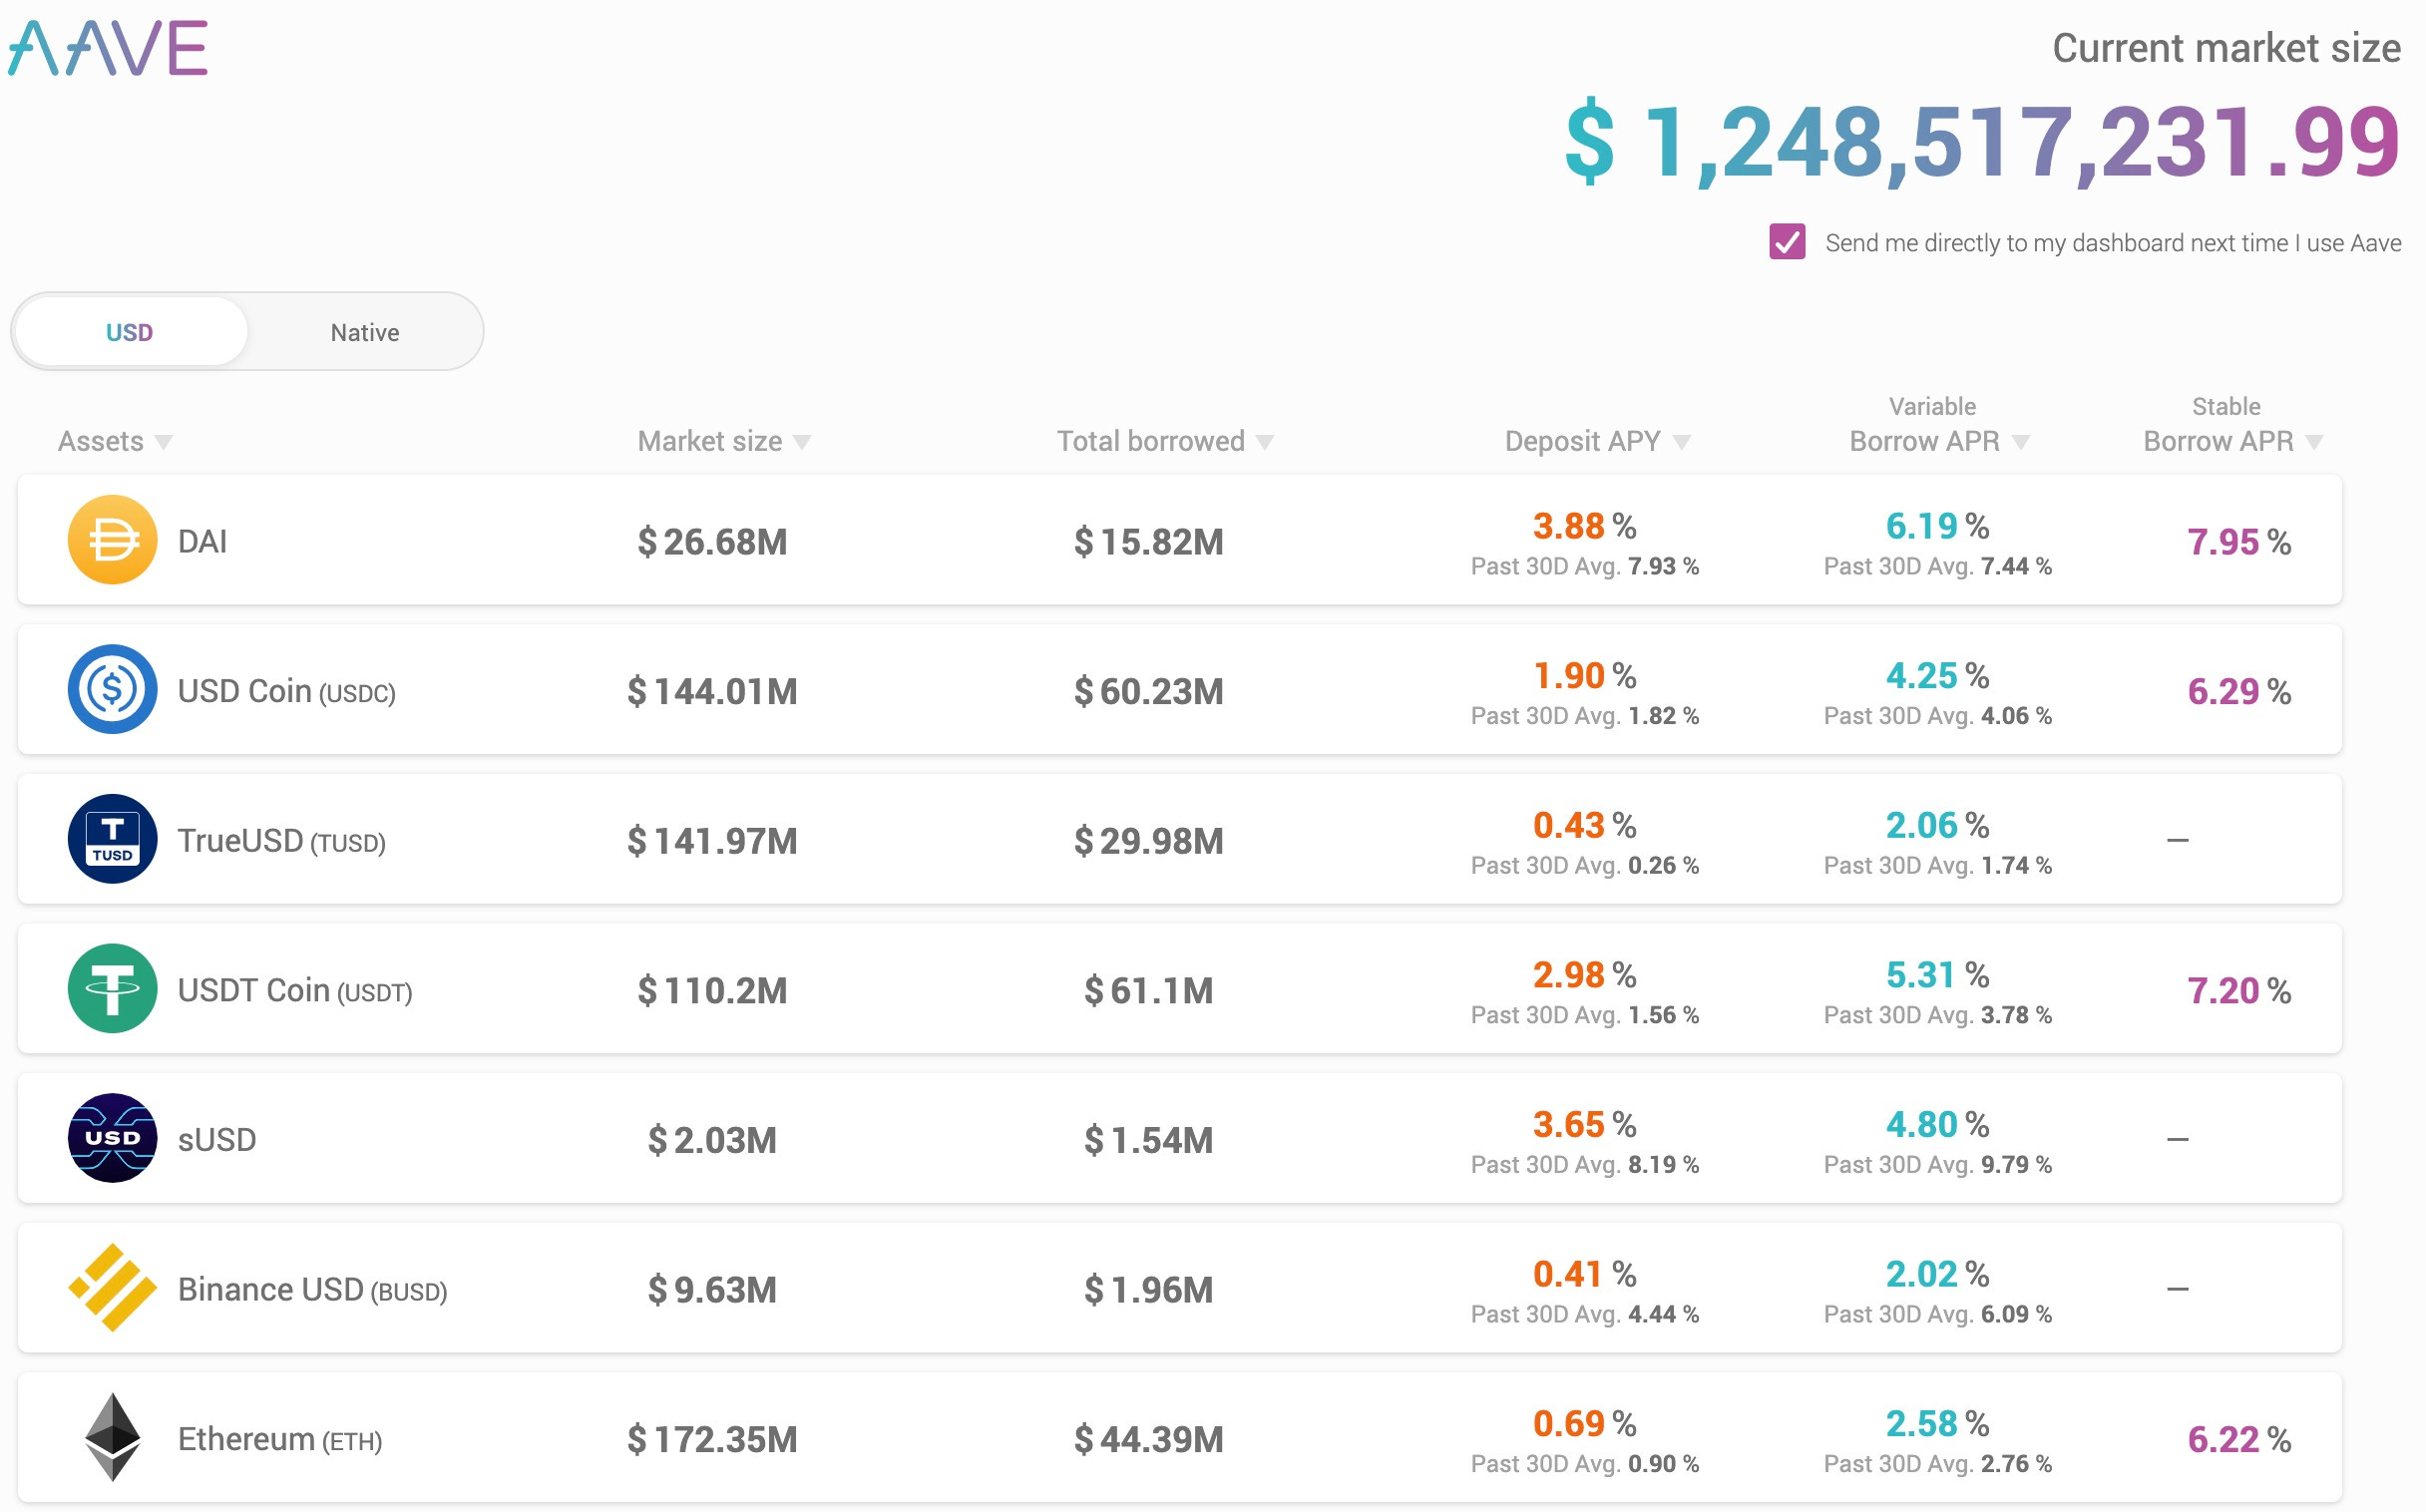2426x1512 pixels.
Task: Click the DAI coin icon
Action: point(112,540)
